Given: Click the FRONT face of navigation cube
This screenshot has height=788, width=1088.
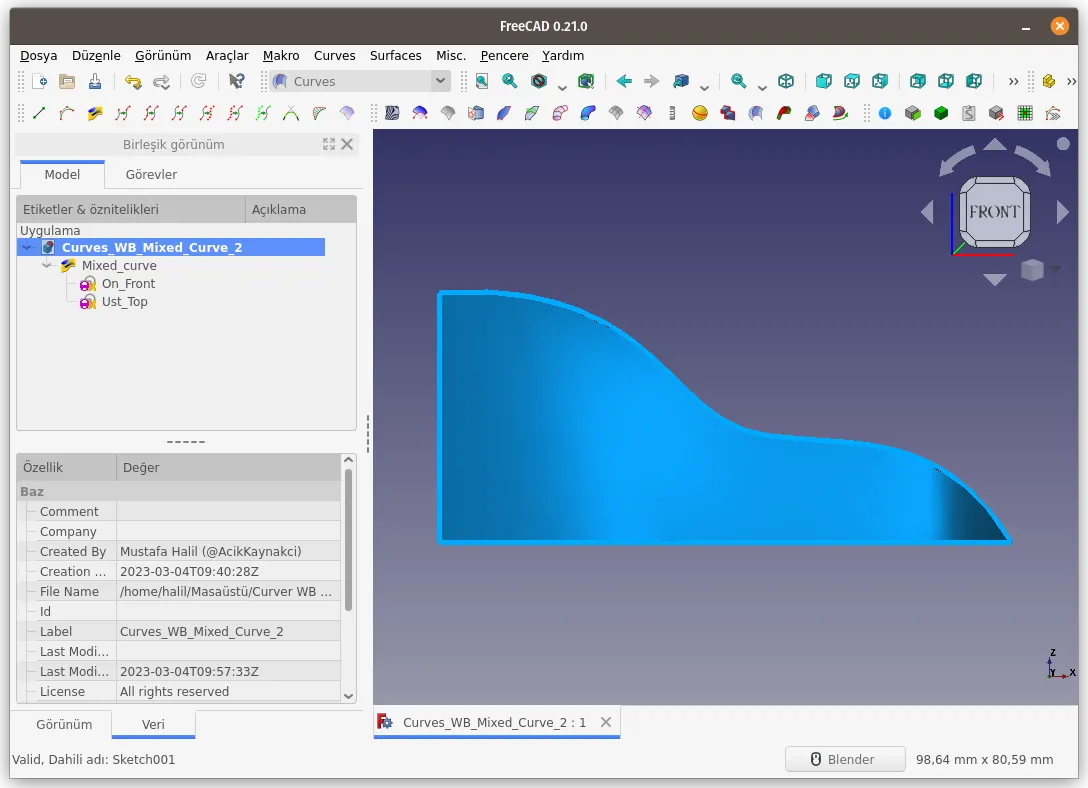Looking at the screenshot, I should pyautogui.click(x=994, y=212).
